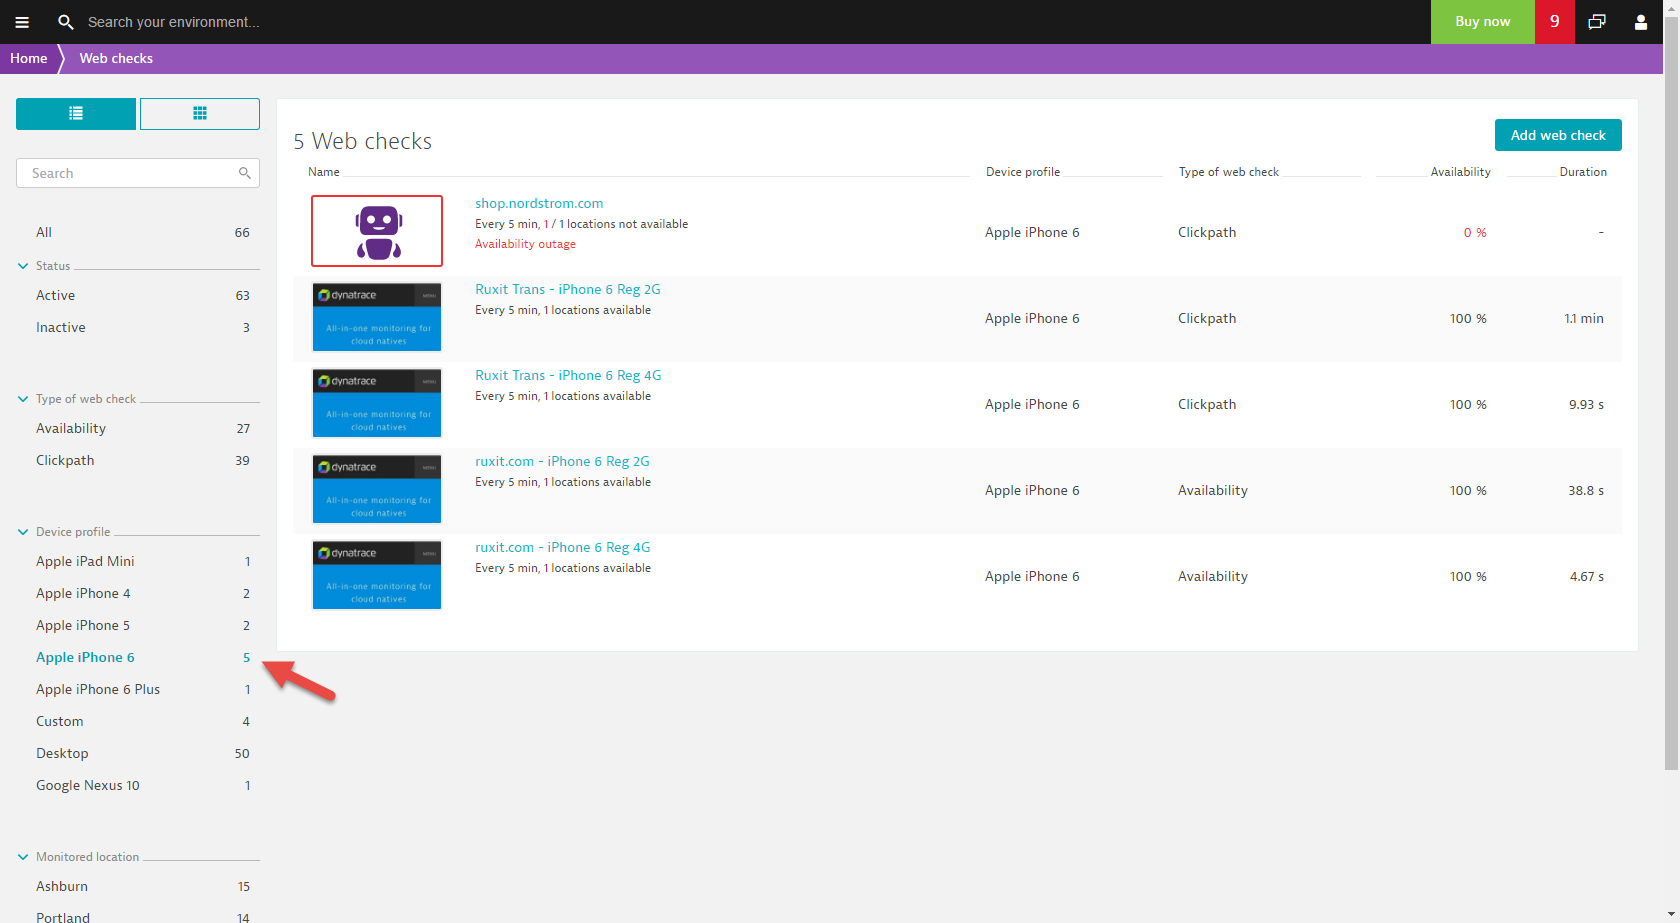Viewport: 1680px width, 923px height.
Task: Click the thumbnail of ruxit.com Reg 4G
Action: [x=377, y=575]
